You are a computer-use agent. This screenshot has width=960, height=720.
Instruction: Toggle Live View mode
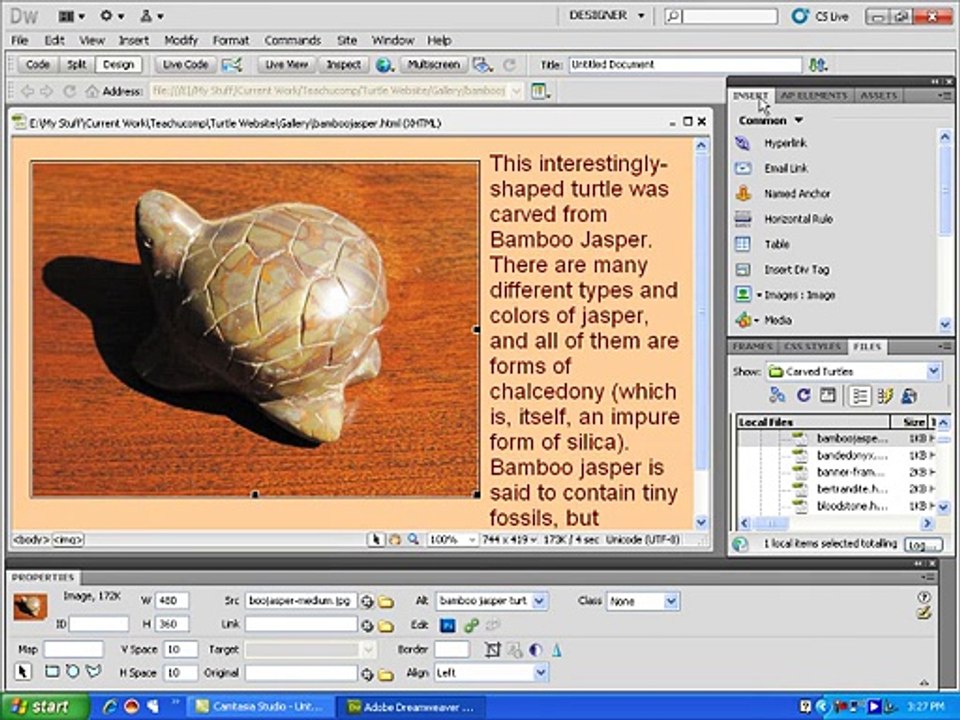tap(285, 65)
